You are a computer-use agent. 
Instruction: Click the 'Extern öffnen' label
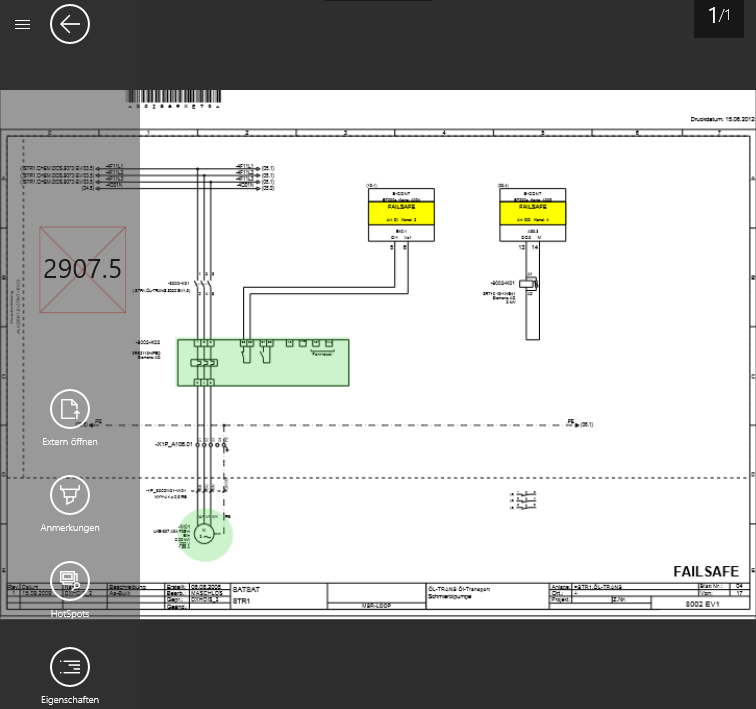pos(70,441)
